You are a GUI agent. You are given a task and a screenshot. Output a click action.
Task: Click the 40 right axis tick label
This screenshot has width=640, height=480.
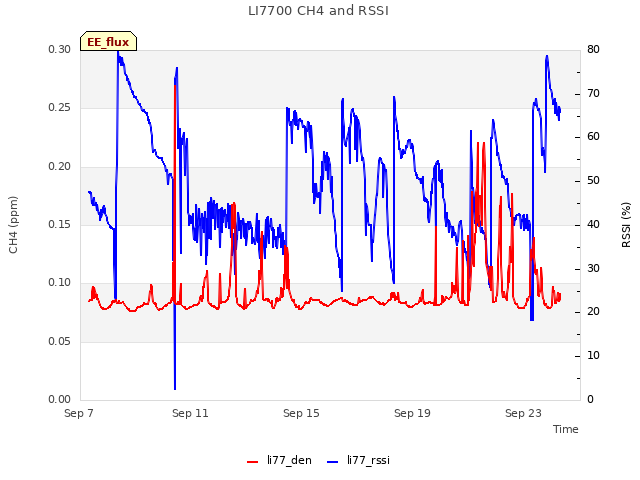[593, 224]
